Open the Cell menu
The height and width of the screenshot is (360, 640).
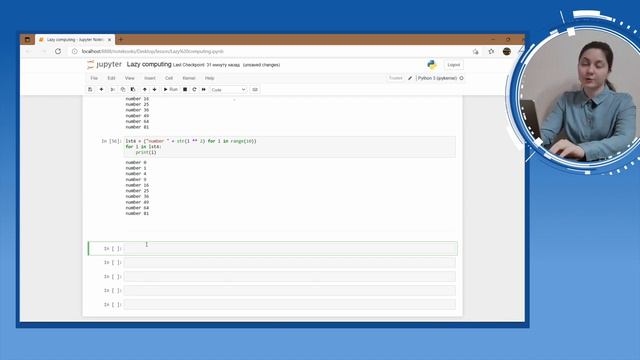tap(169, 78)
